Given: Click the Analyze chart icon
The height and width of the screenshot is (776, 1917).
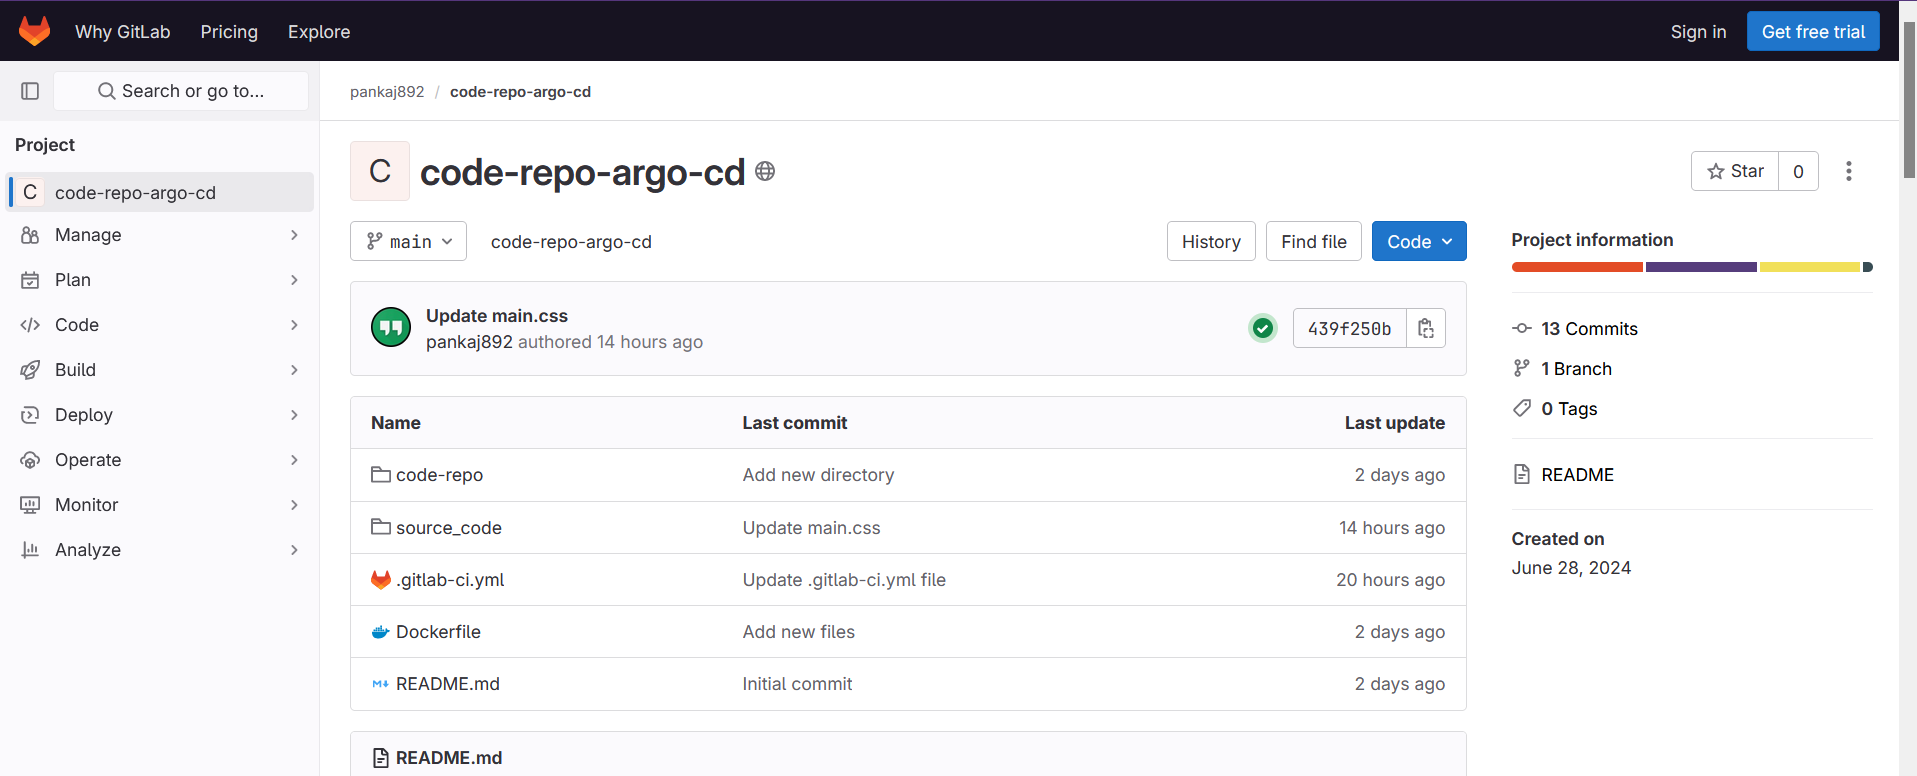Looking at the screenshot, I should 30,550.
